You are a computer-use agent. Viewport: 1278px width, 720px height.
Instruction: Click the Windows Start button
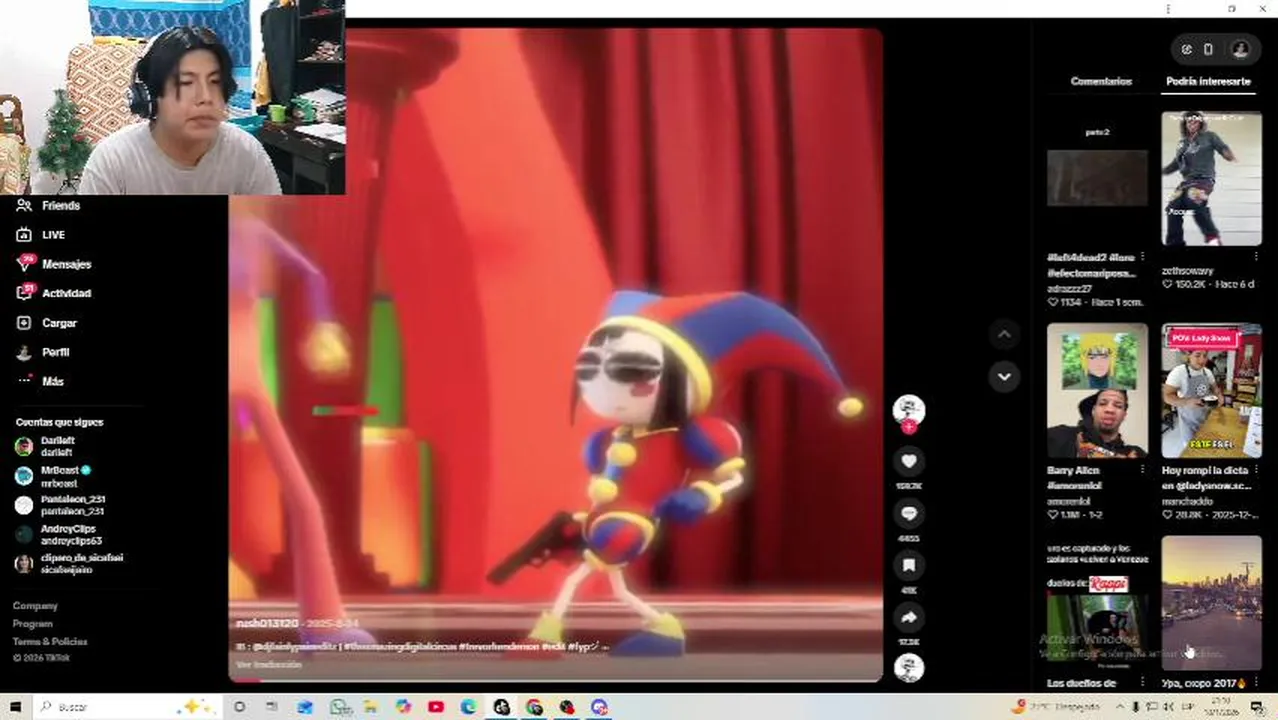click(x=15, y=707)
